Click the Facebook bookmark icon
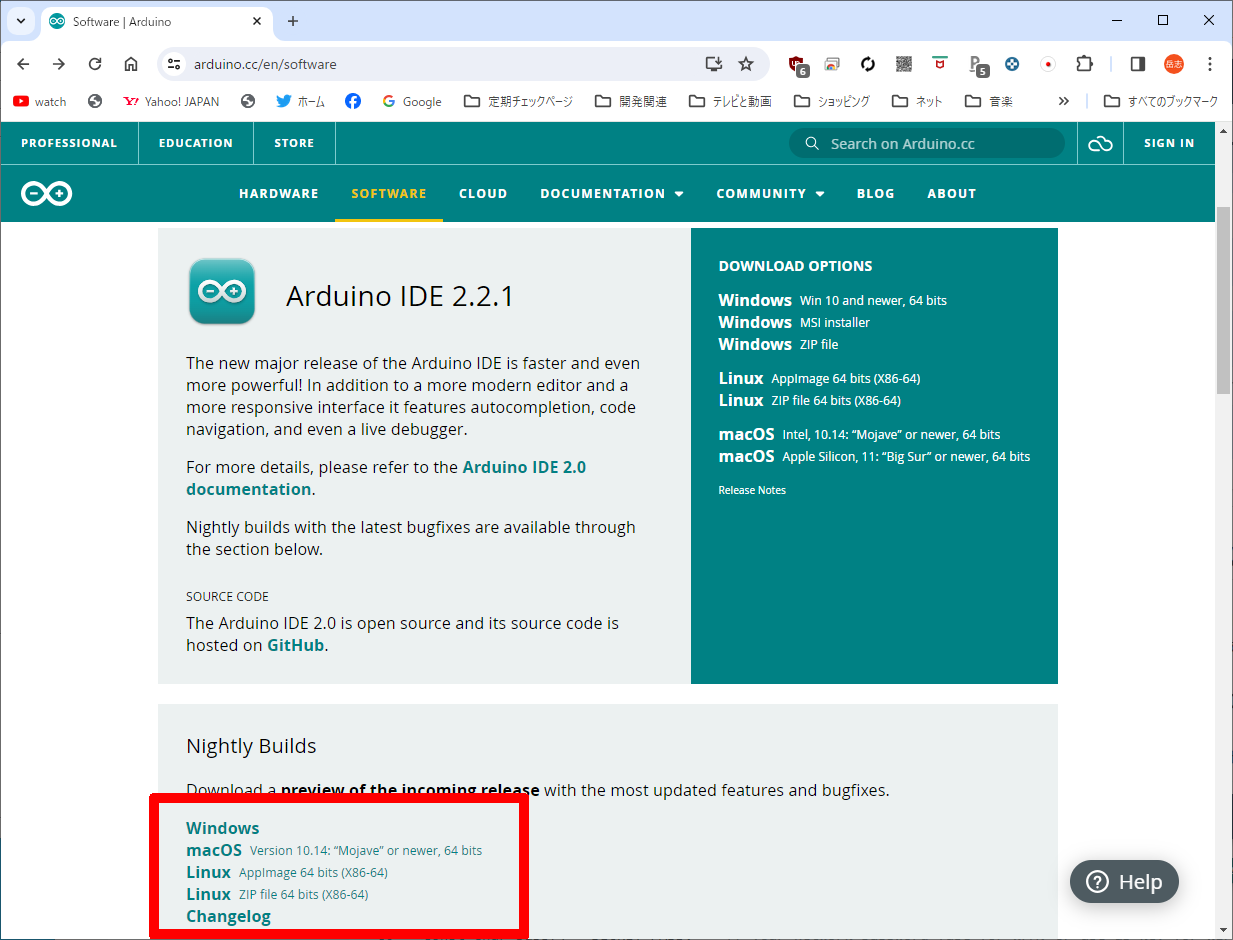The width and height of the screenshot is (1233, 940). (353, 101)
